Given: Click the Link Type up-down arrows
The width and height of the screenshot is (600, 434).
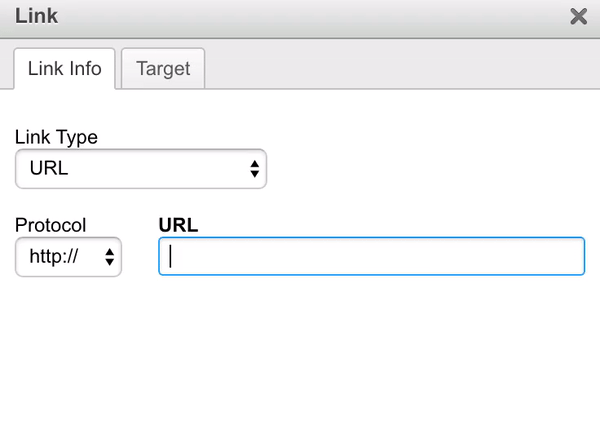Looking at the screenshot, I should (254, 169).
